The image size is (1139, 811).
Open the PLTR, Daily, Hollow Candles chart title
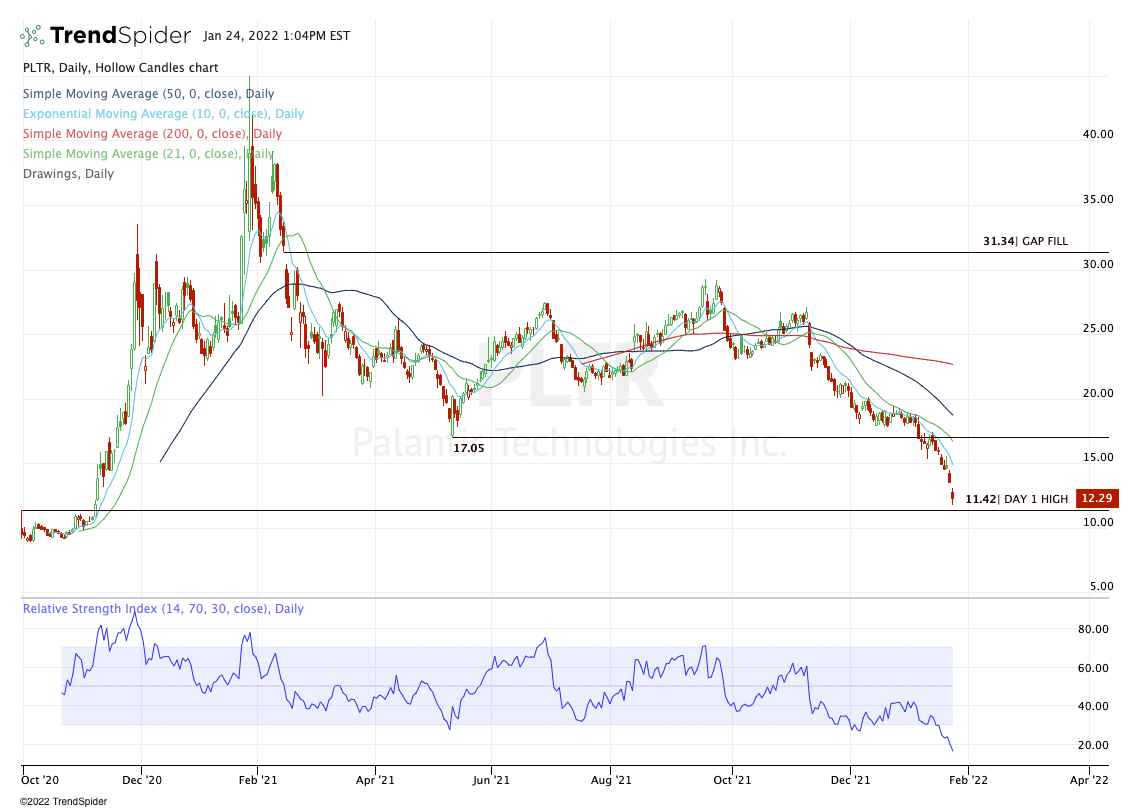click(x=120, y=68)
